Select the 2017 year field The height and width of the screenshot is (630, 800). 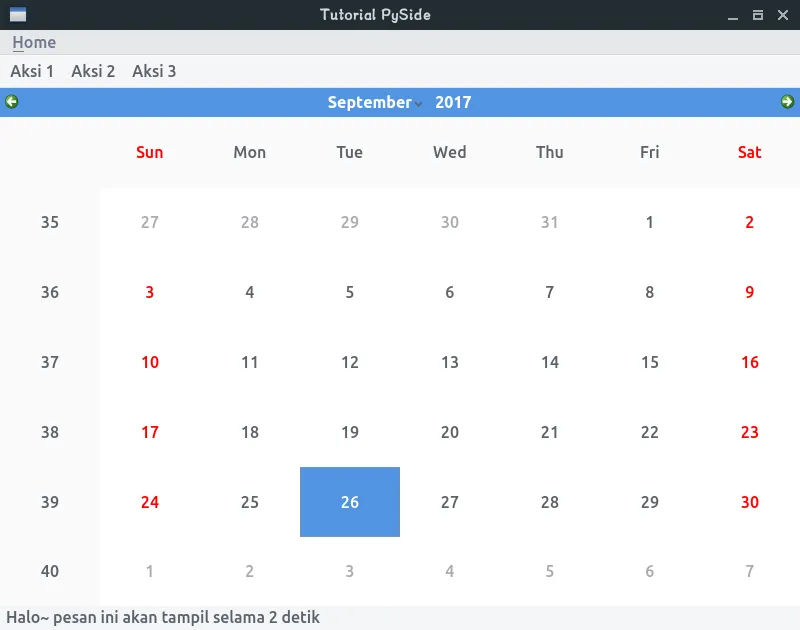click(x=453, y=103)
